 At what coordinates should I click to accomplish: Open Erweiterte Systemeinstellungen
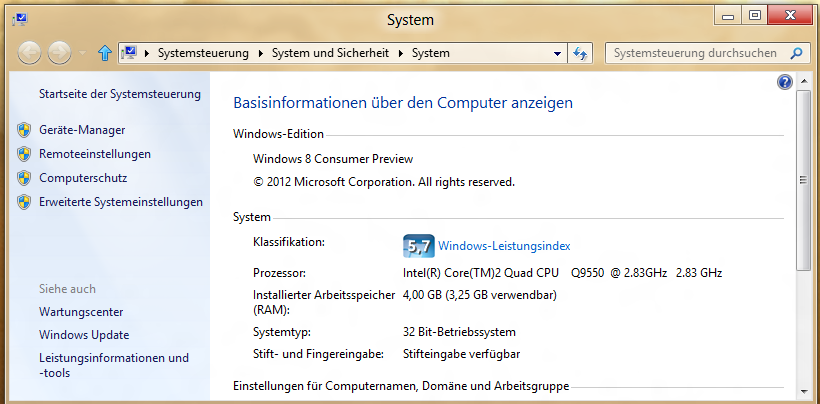coord(121,202)
